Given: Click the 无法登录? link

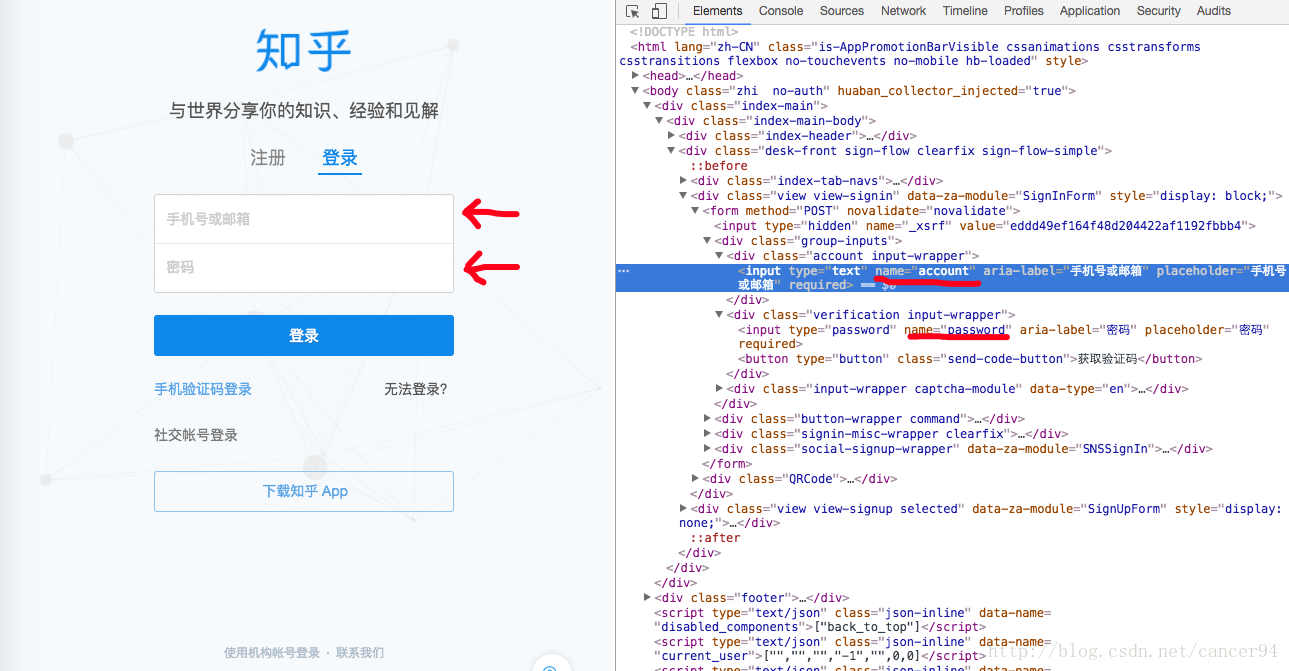Looking at the screenshot, I should 416,389.
